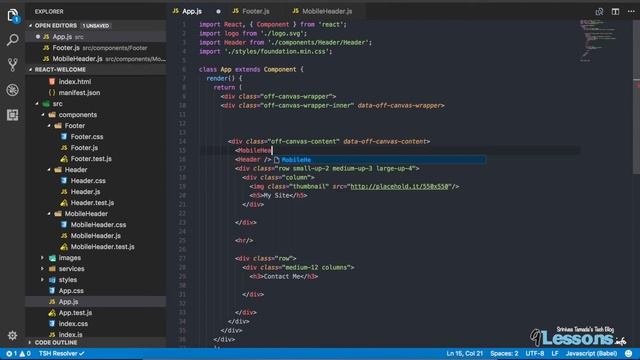Open Footer.css file

click(x=87, y=137)
